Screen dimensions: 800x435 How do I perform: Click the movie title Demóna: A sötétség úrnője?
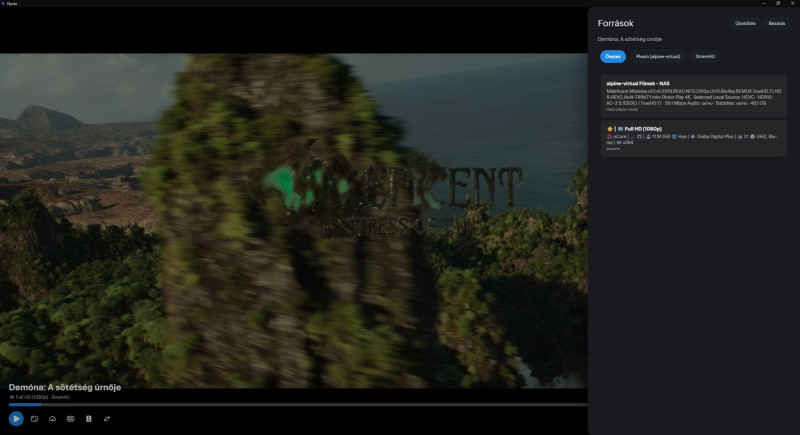[65, 388]
